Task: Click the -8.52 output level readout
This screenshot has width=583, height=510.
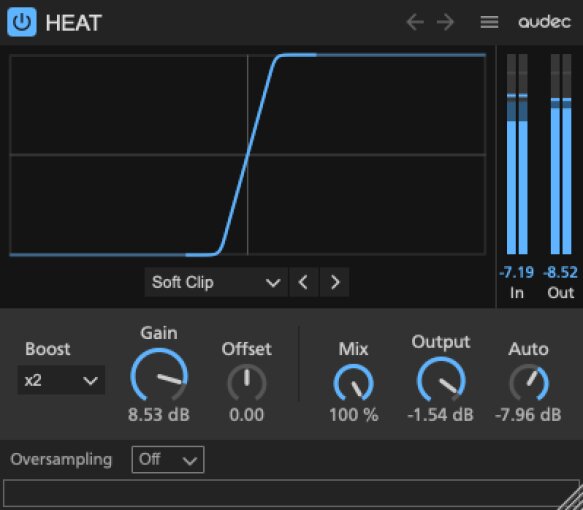Action: pyautogui.click(x=561, y=272)
